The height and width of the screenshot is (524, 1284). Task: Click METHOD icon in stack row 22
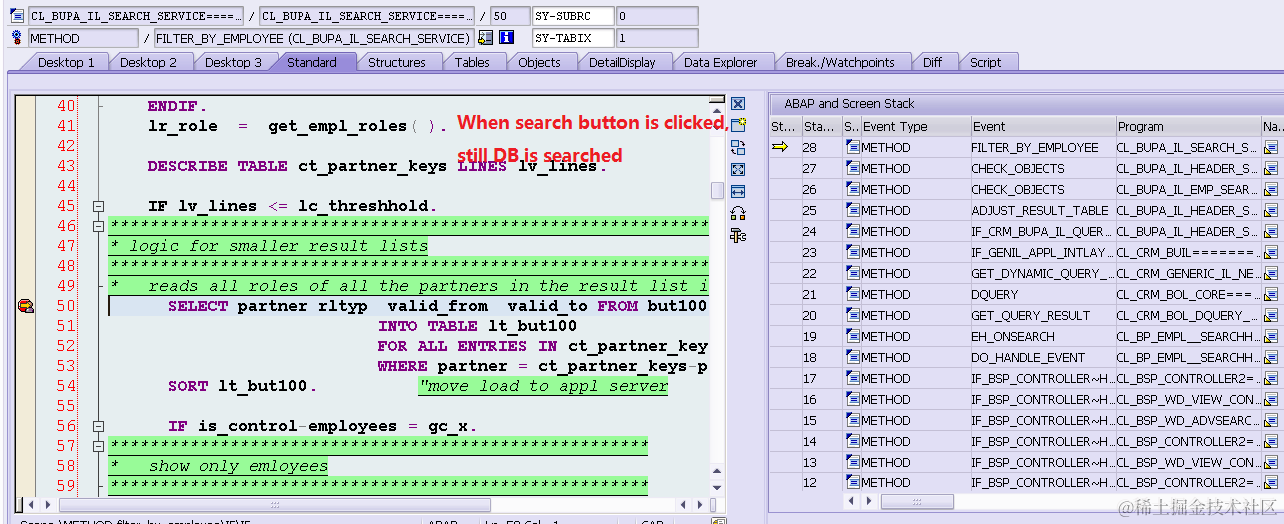(853, 273)
